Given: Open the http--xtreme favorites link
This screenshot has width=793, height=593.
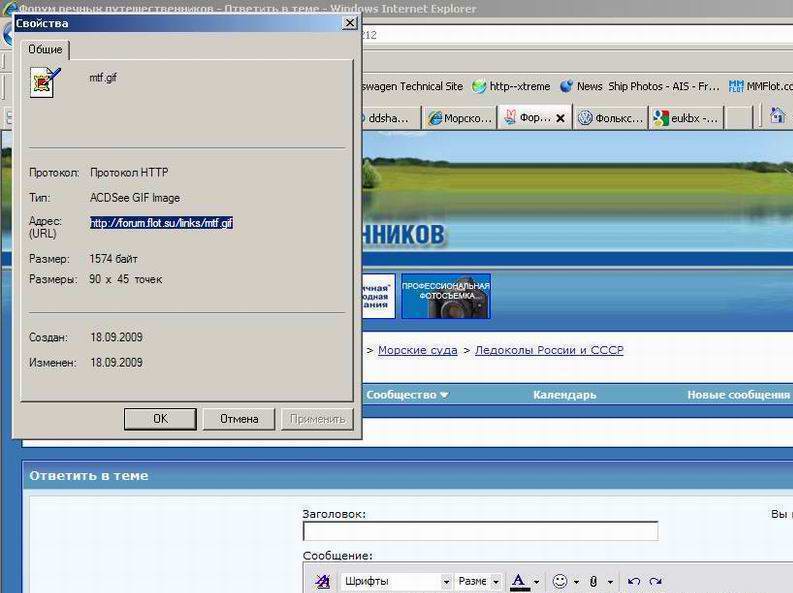Looking at the screenshot, I should (x=511, y=87).
